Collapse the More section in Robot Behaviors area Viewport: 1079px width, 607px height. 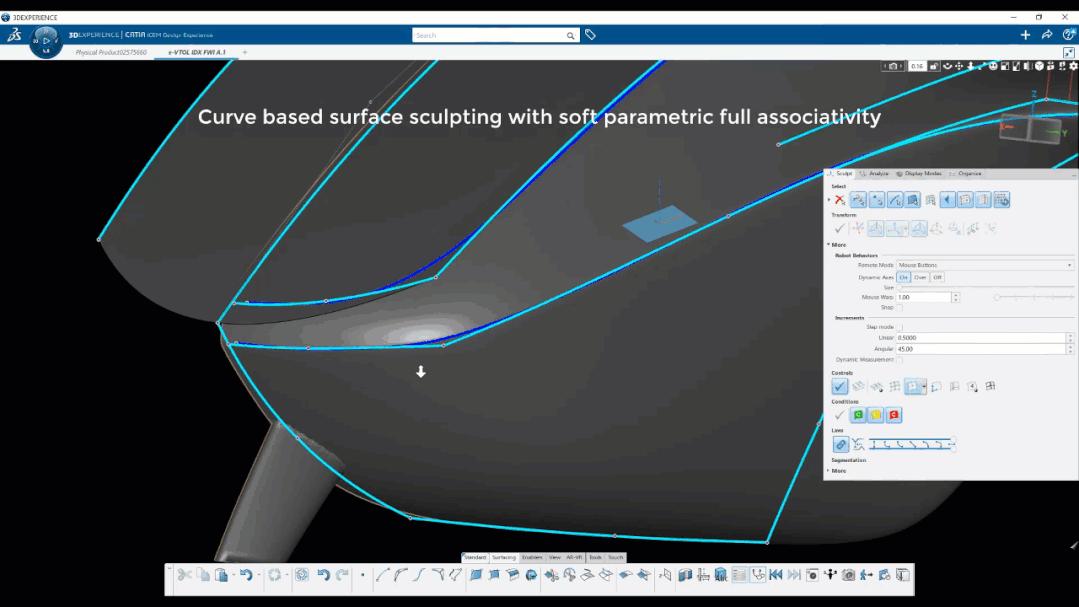tap(839, 244)
